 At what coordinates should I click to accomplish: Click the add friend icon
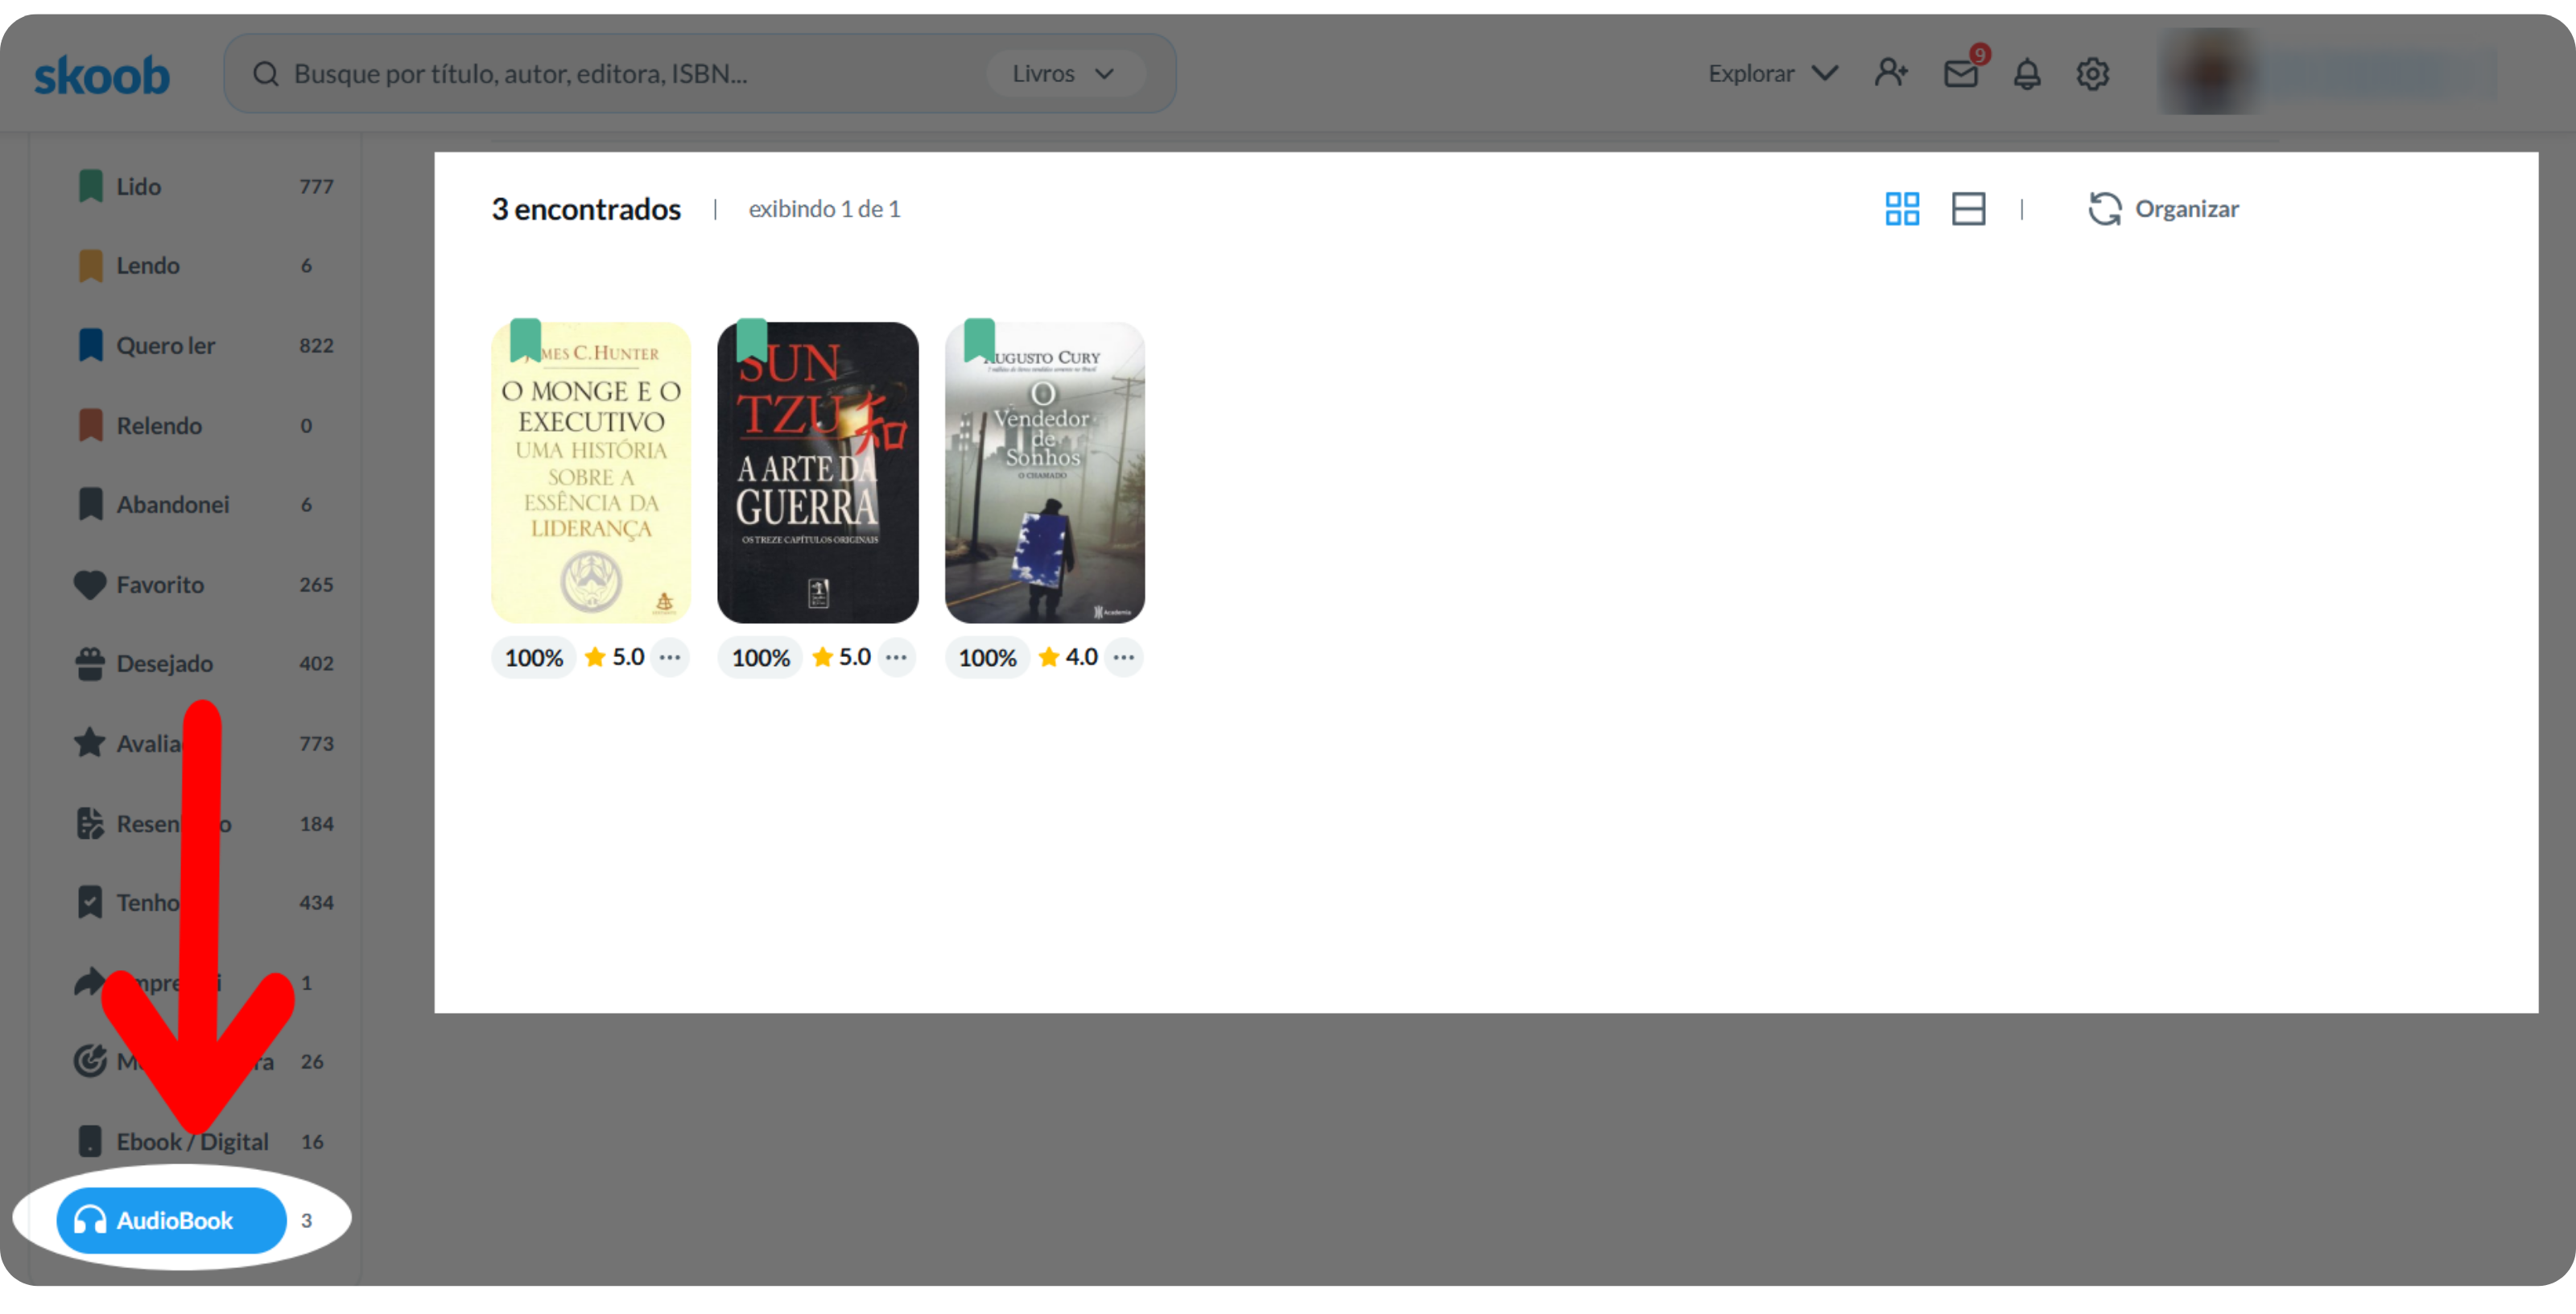tap(1891, 73)
